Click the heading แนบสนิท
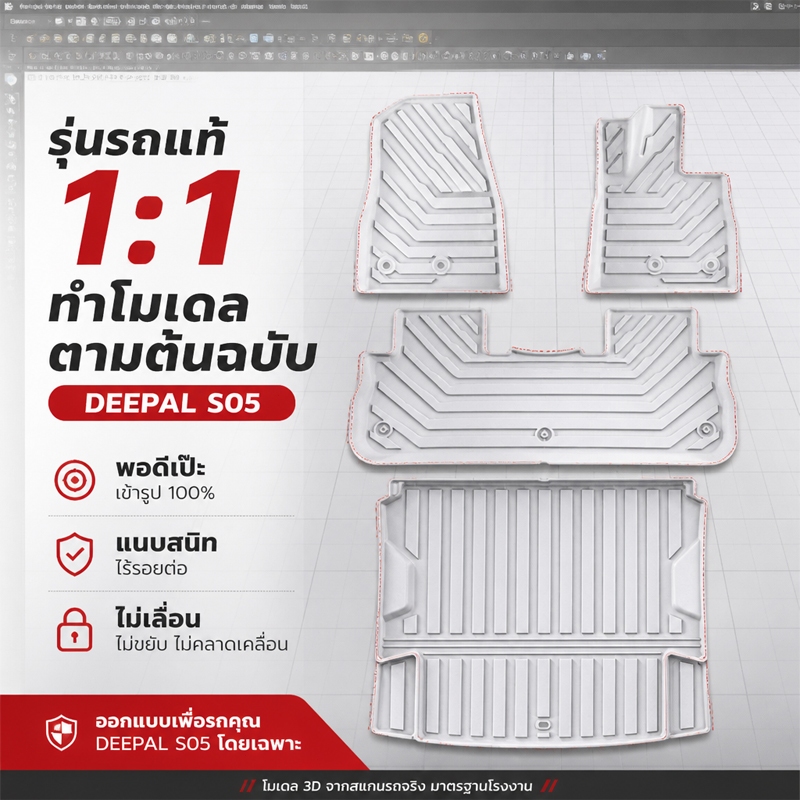This screenshot has height=800, width=800. coord(166,543)
